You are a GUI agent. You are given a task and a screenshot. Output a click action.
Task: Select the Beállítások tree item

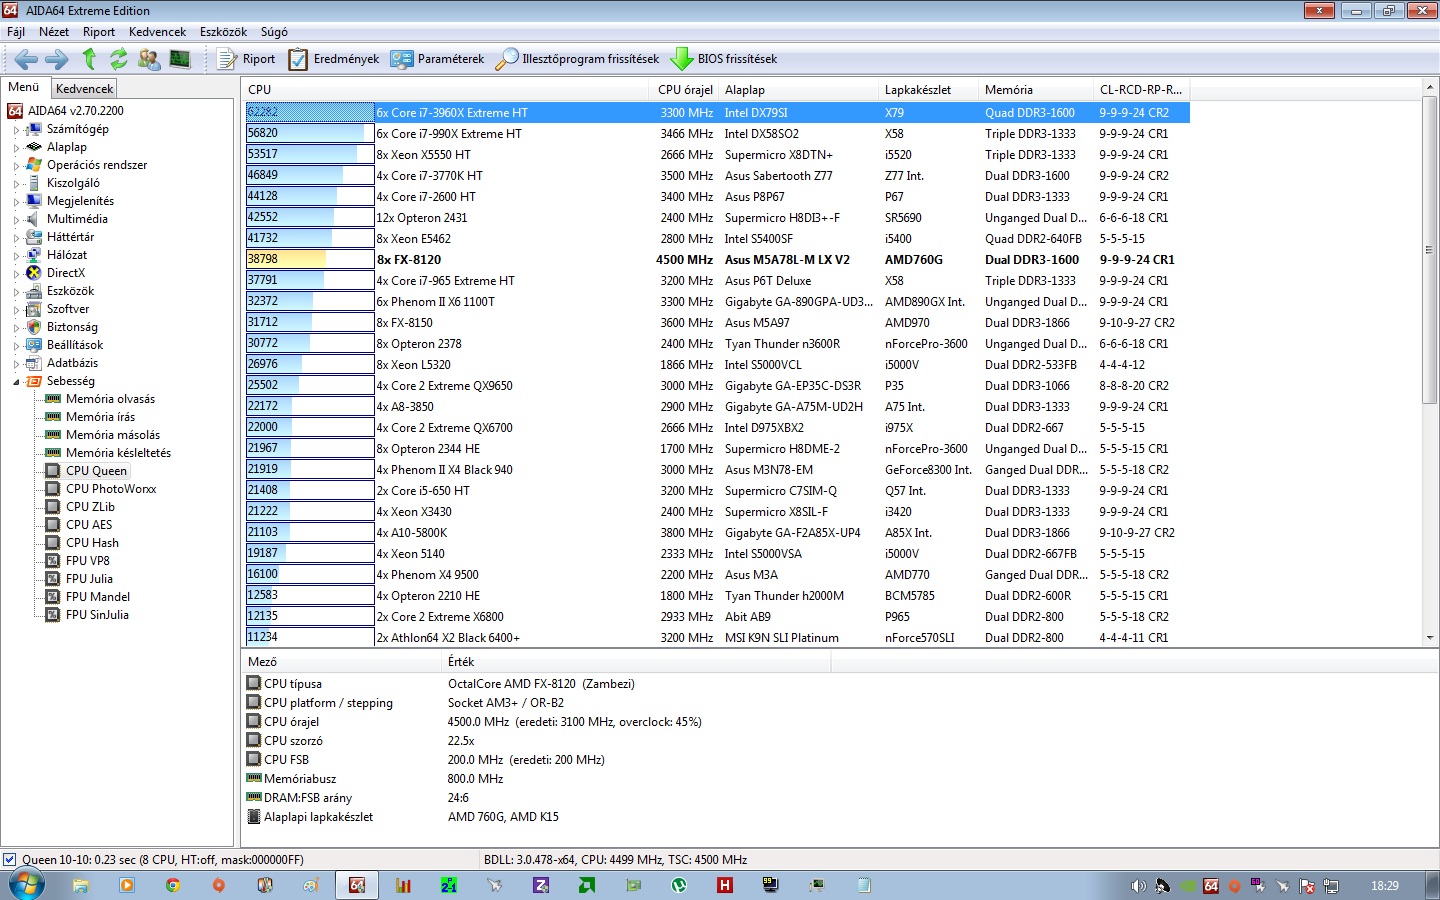(75, 345)
